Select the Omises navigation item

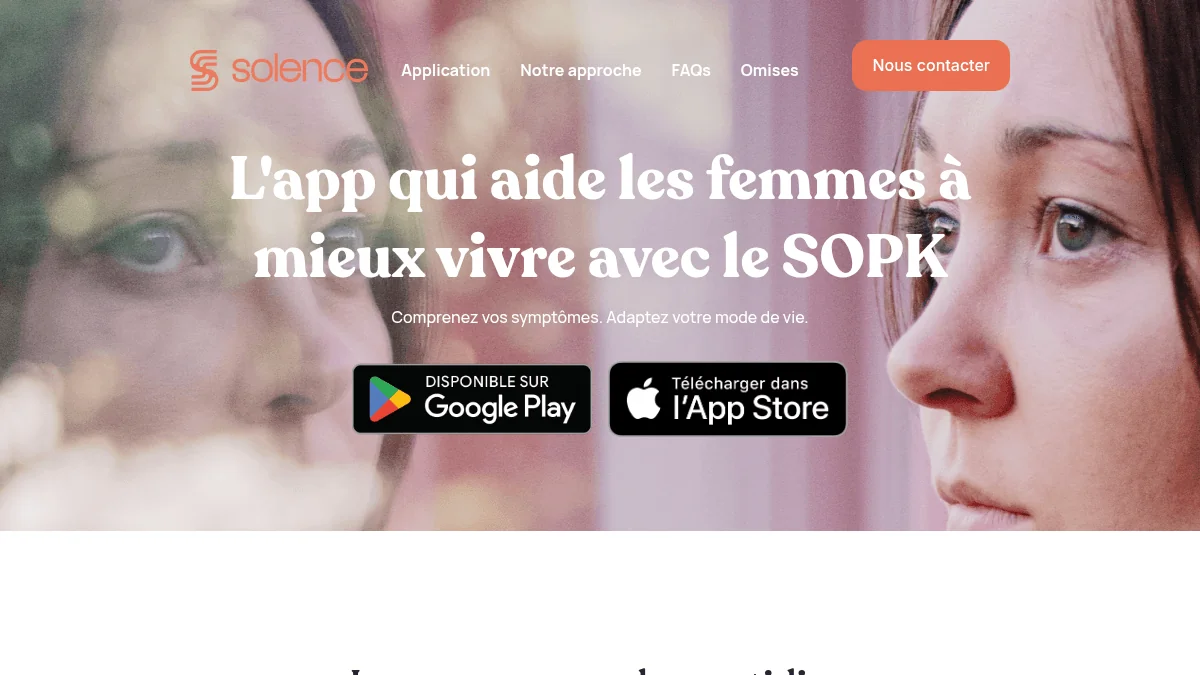click(x=769, y=70)
